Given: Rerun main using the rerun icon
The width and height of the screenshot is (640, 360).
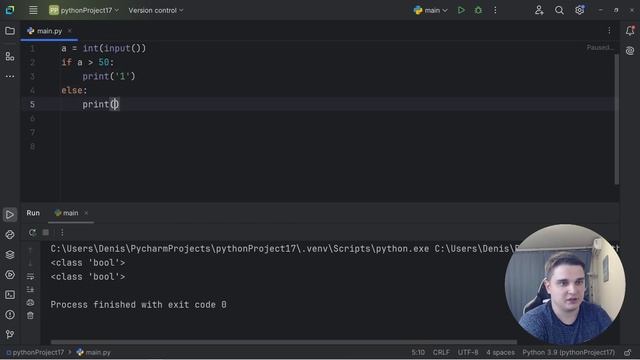Looking at the screenshot, I should point(32,232).
